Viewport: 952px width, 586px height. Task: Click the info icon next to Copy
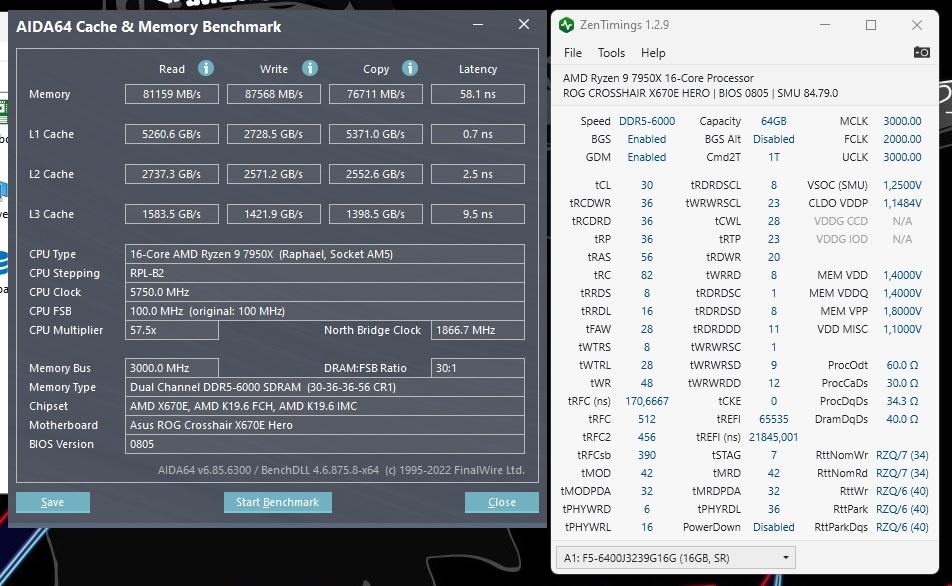click(x=410, y=68)
